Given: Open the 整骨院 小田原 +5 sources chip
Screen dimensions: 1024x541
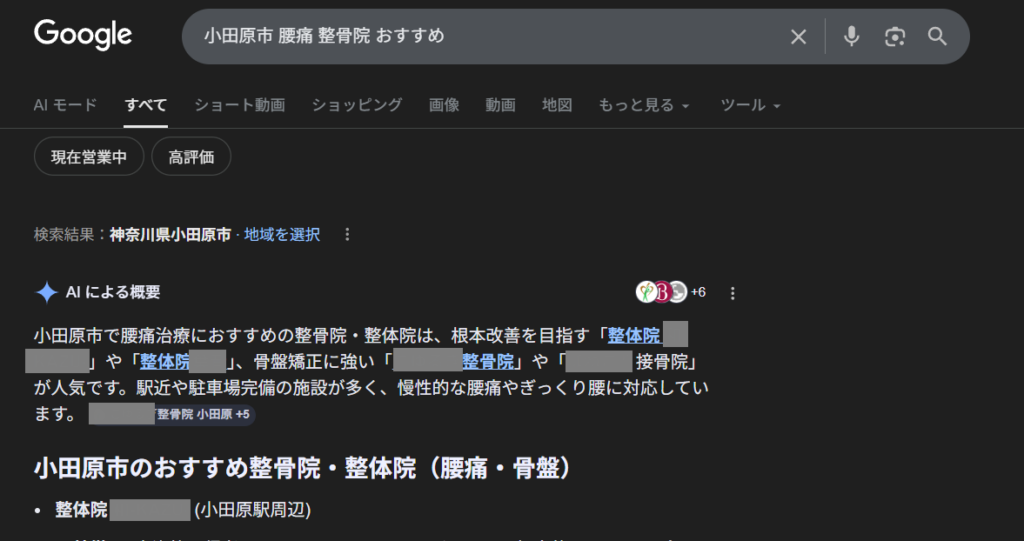Looking at the screenshot, I should click(172, 414).
